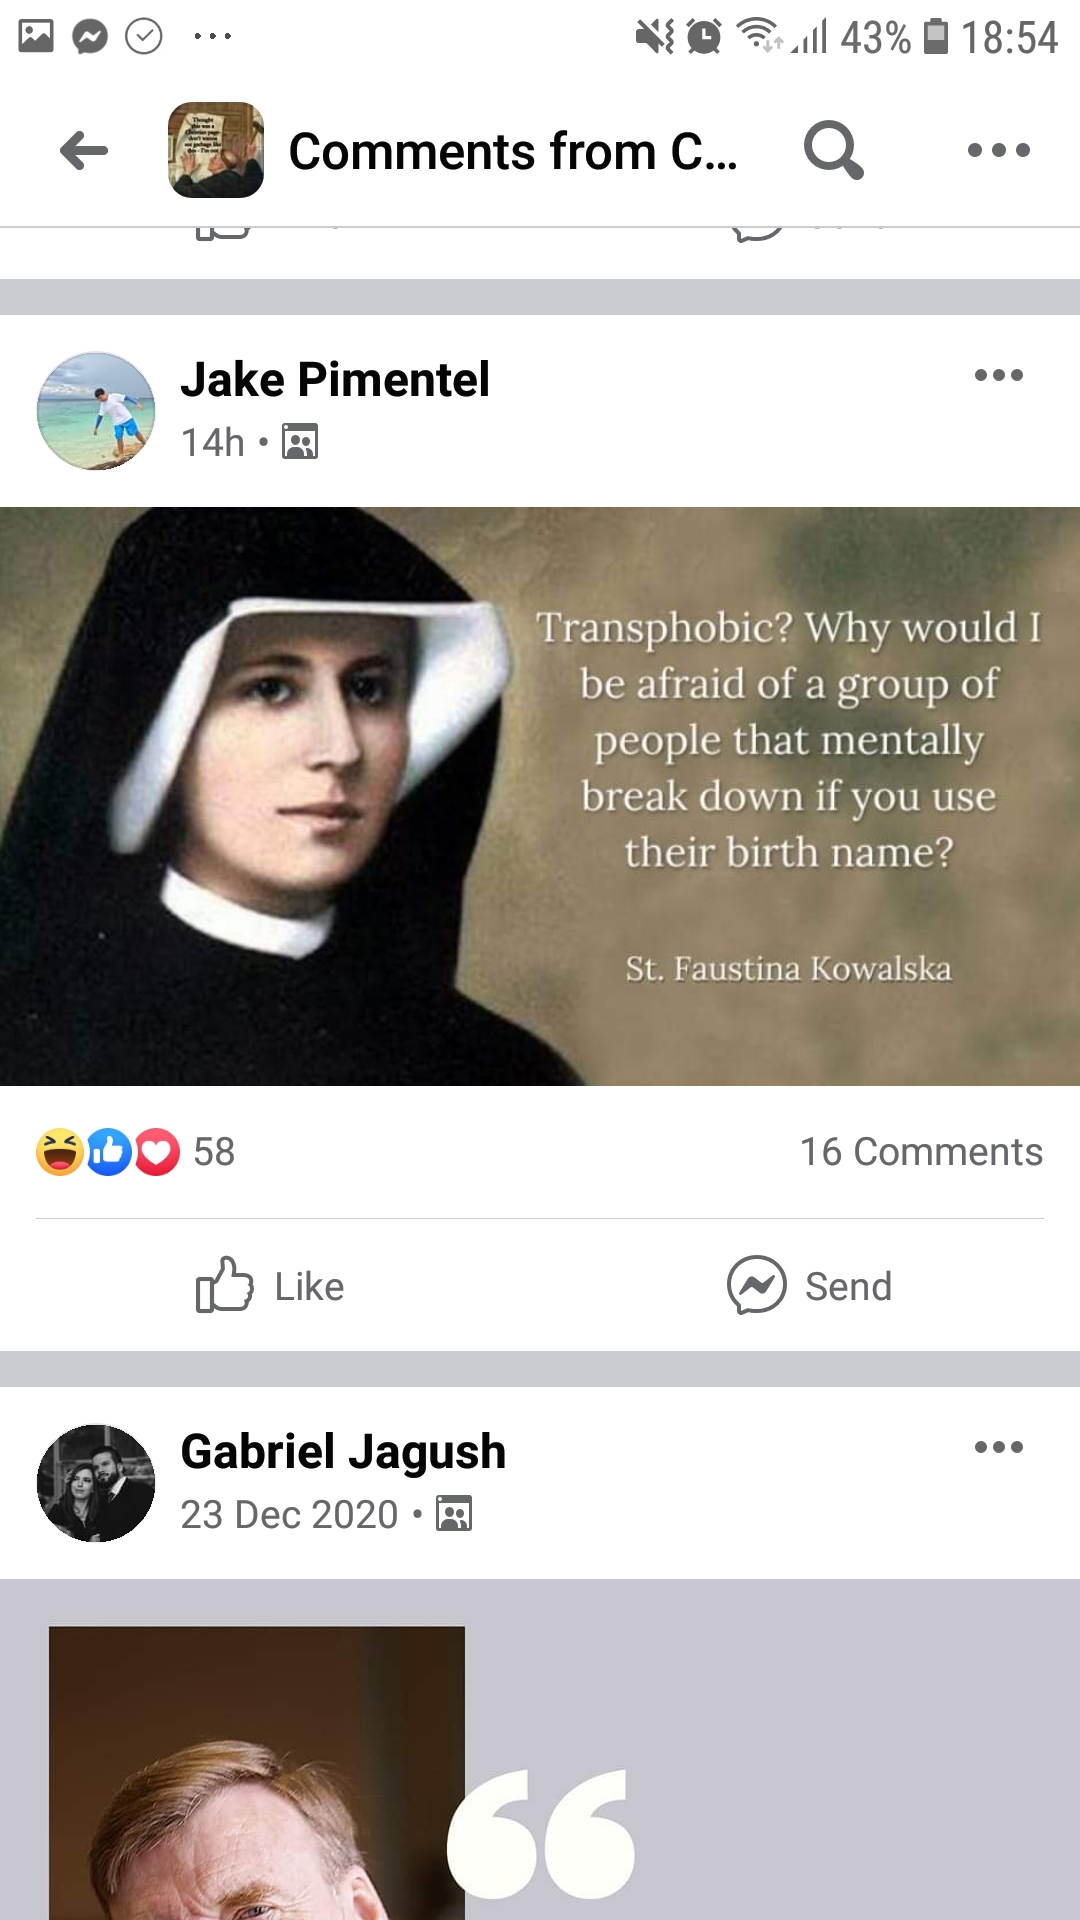The image size is (1080, 1920).
Task: Tap the Messenger notification in status bar
Action: (90, 37)
